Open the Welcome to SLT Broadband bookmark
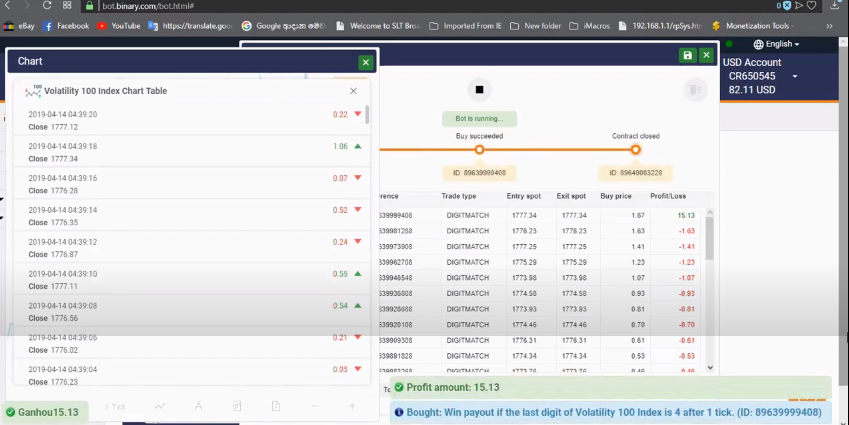 coord(378,26)
